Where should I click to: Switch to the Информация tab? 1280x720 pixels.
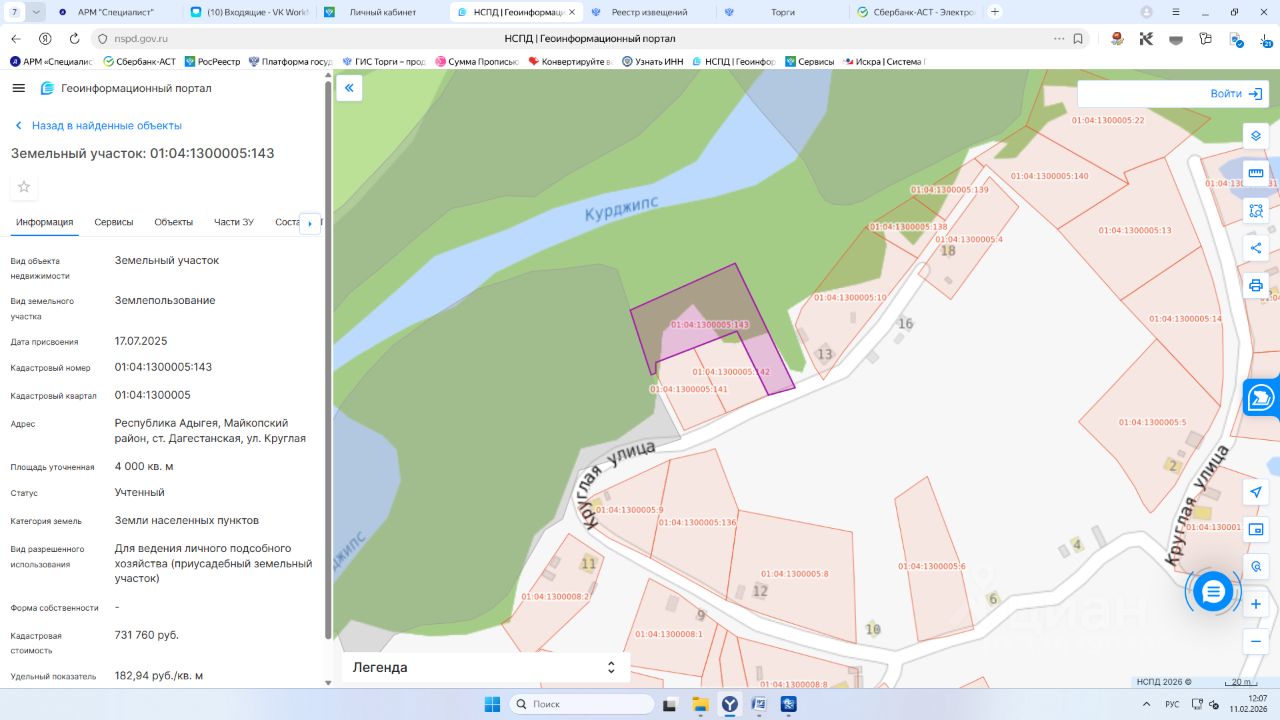[45, 222]
